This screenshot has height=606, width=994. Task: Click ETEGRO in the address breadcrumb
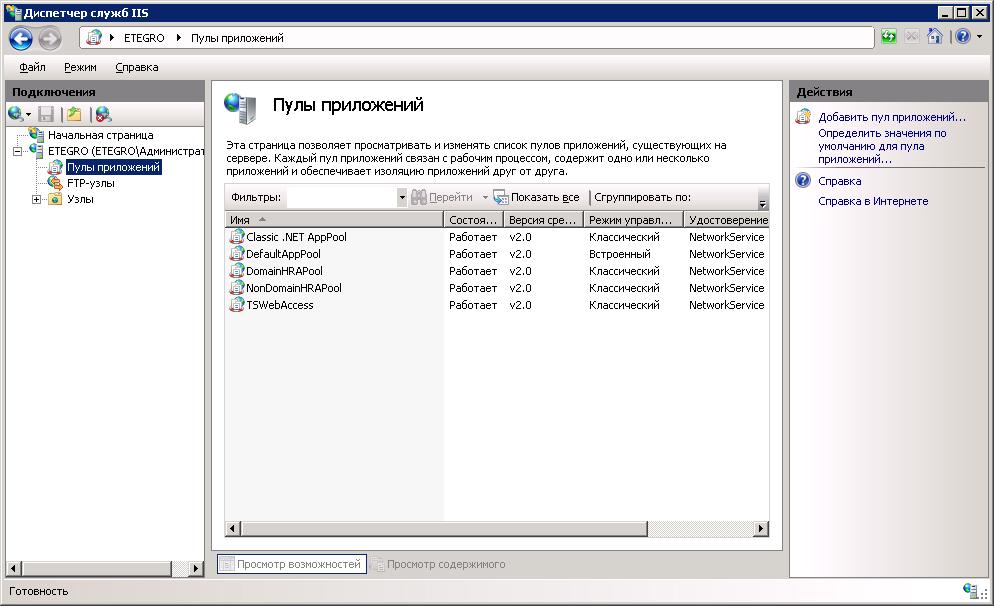144,38
